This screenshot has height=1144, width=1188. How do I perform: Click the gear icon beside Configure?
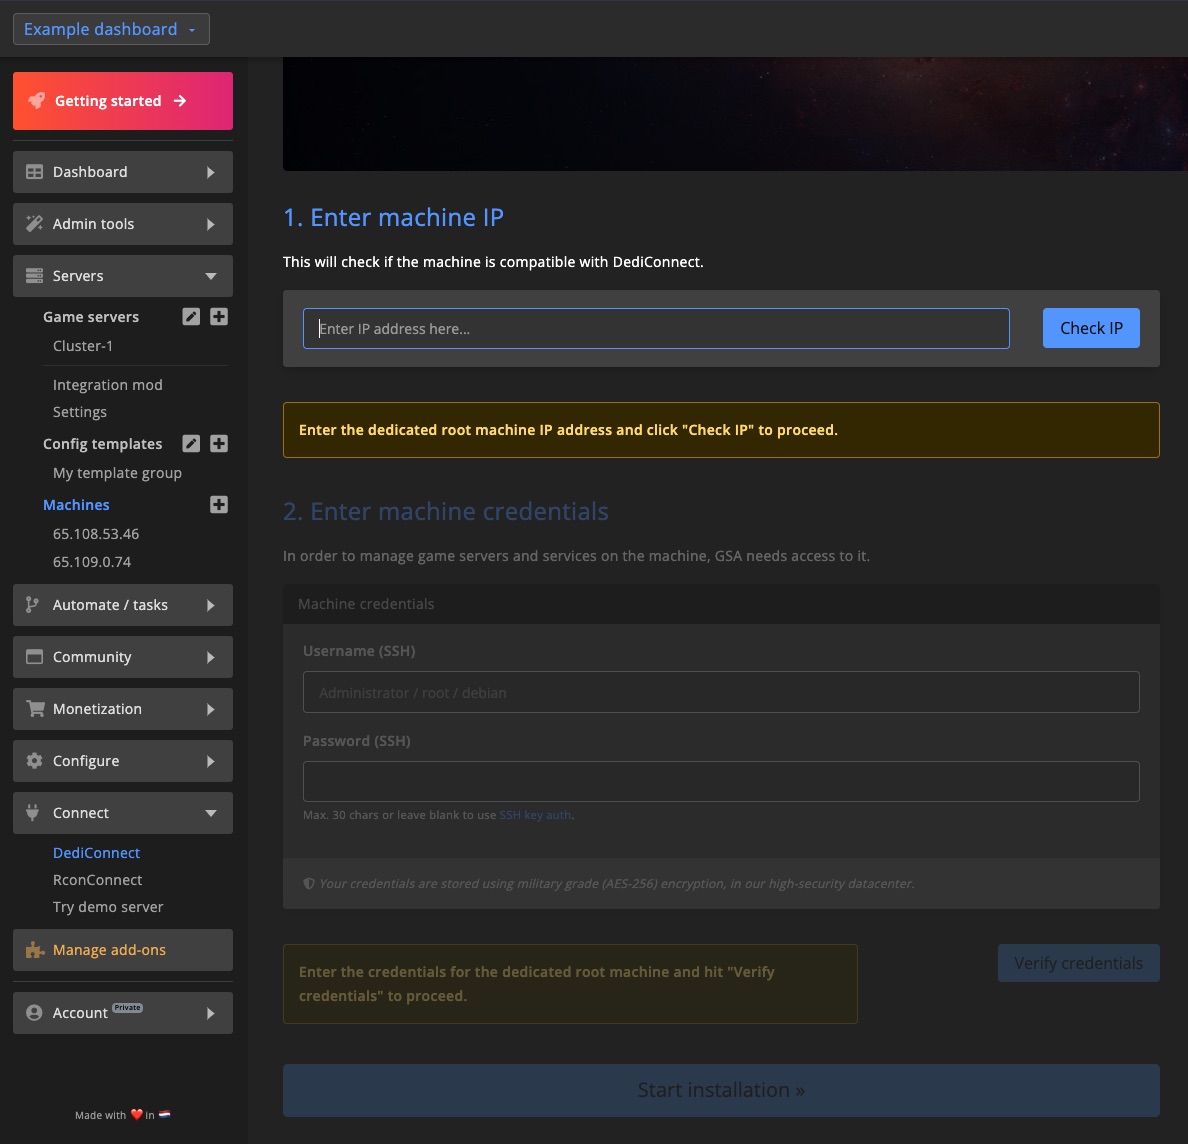34,761
